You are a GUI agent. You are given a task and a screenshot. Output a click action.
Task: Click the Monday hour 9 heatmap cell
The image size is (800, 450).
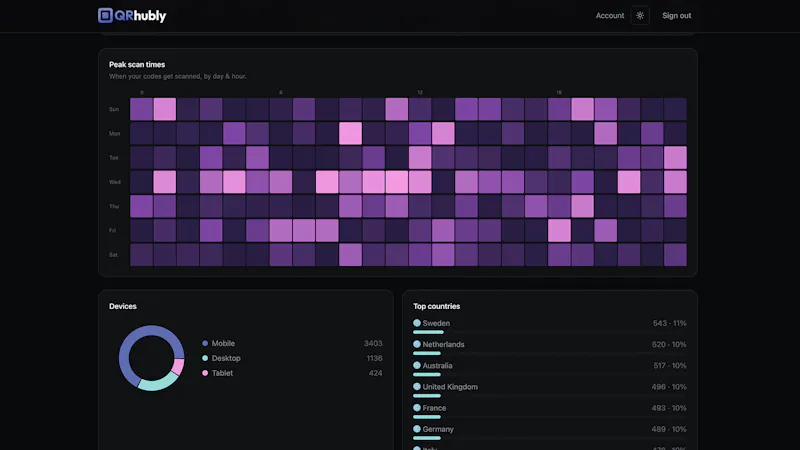(351, 134)
